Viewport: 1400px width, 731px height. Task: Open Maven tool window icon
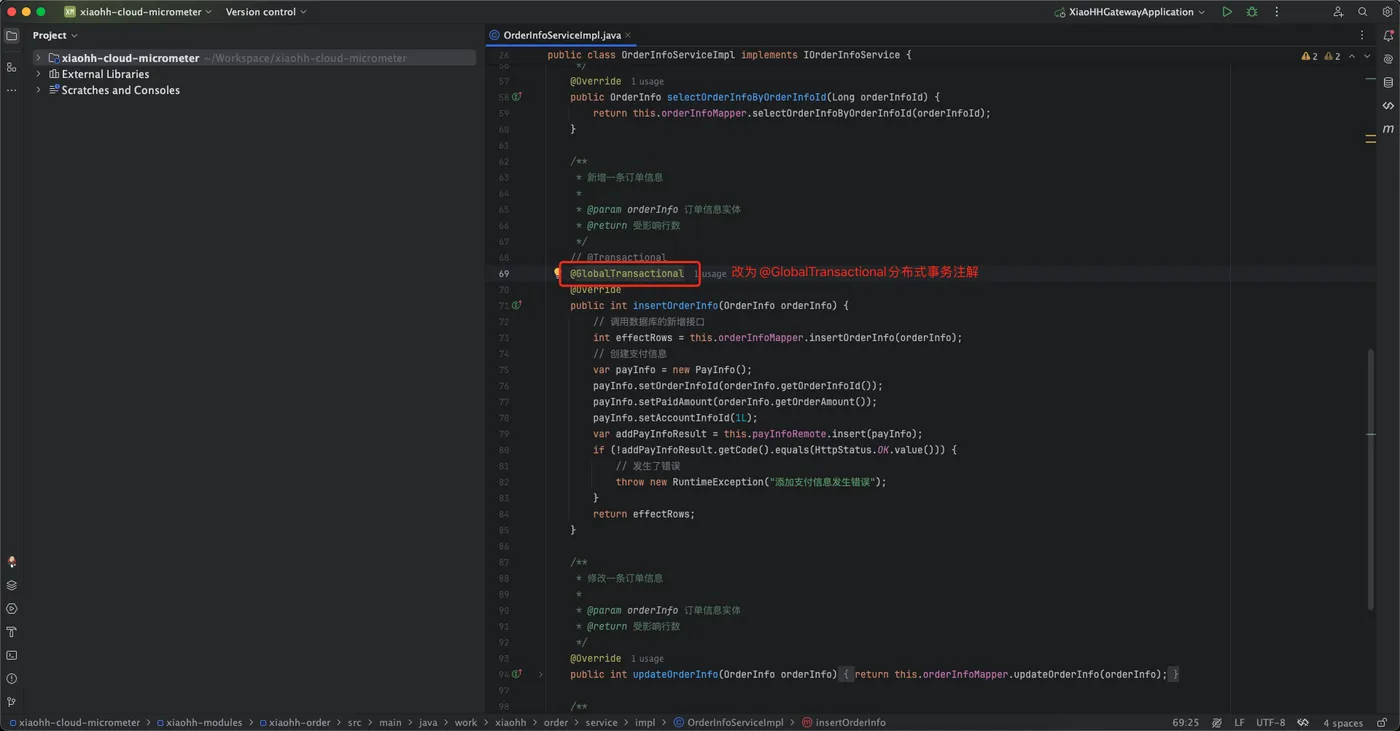[1388, 128]
